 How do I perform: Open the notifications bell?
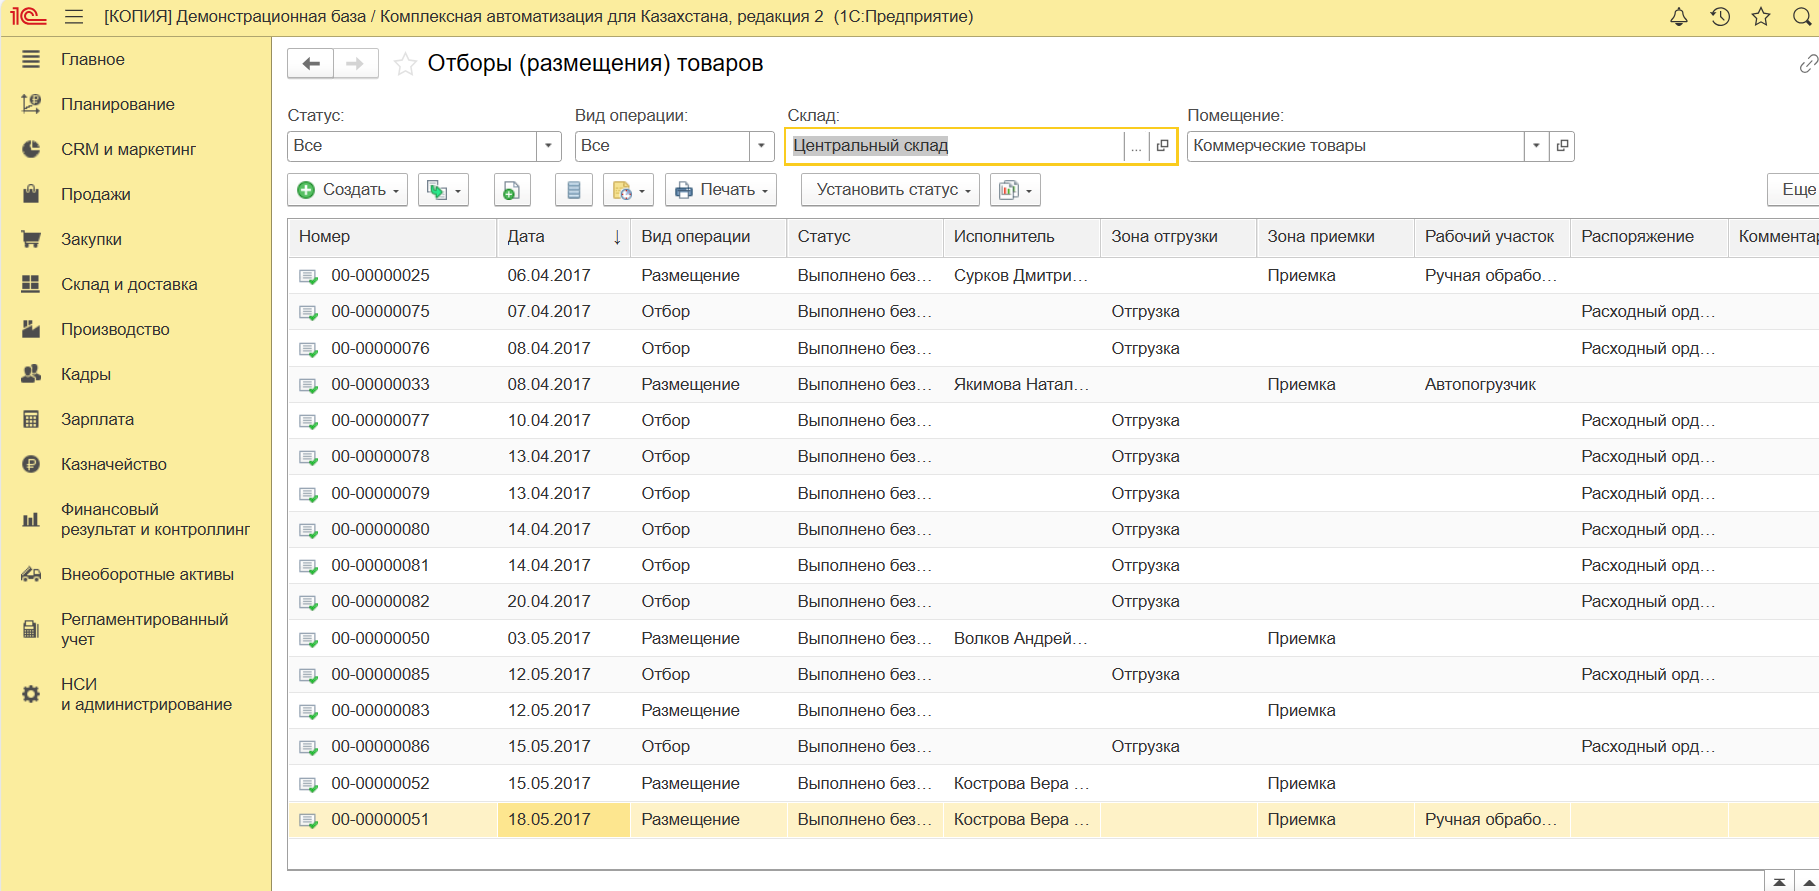coord(1679,17)
